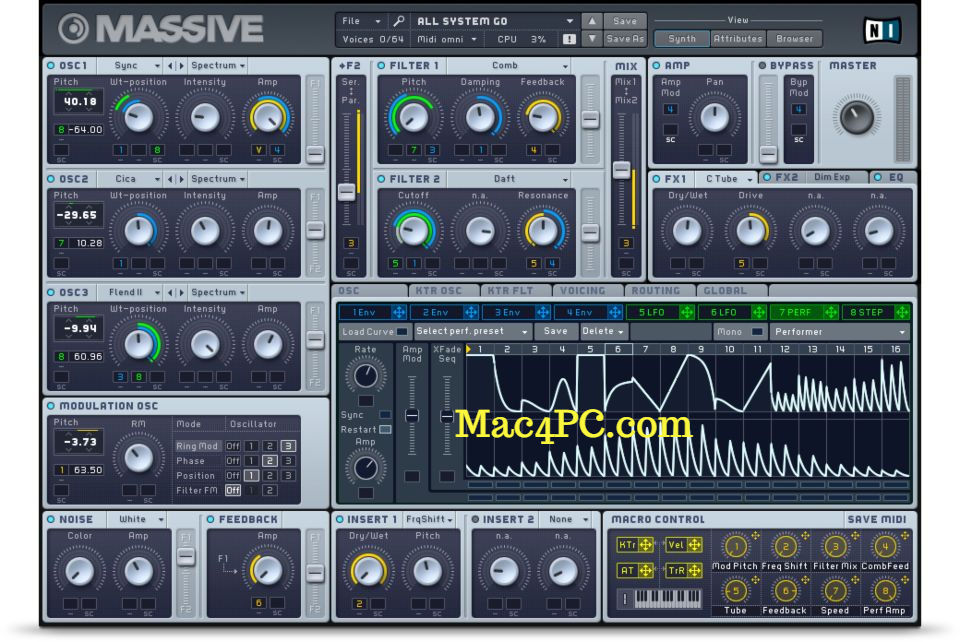Image resolution: width=960 pixels, height=642 pixels.
Task: Switch to the ROUTING tab
Action: (659, 291)
